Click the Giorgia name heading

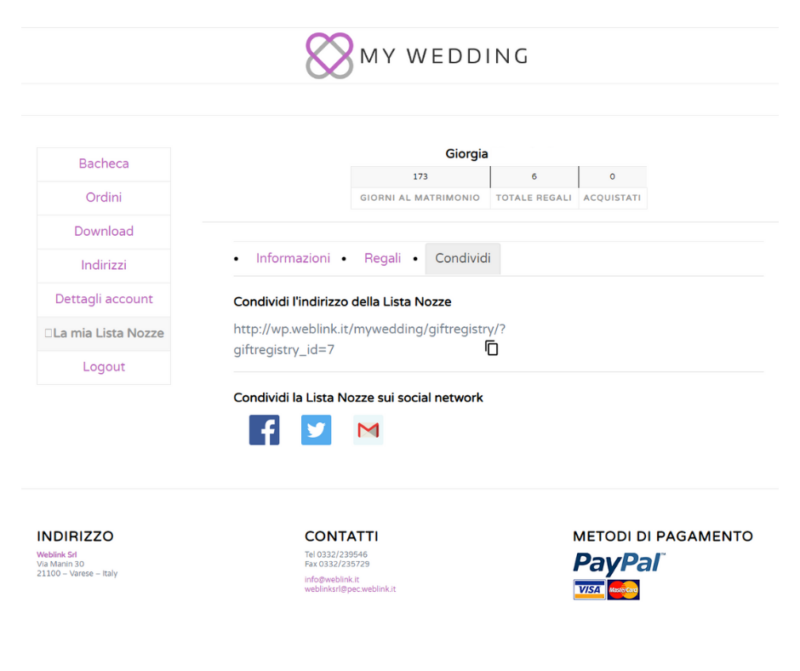pyautogui.click(x=466, y=154)
